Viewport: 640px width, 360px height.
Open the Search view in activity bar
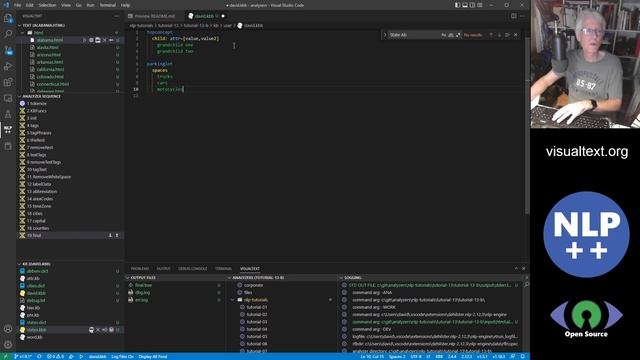coord(8,34)
